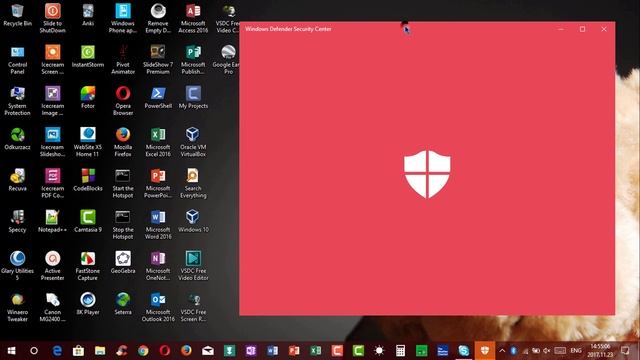640x360 pixels.
Task: Select the Search Everything icon
Action: tap(193, 183)
